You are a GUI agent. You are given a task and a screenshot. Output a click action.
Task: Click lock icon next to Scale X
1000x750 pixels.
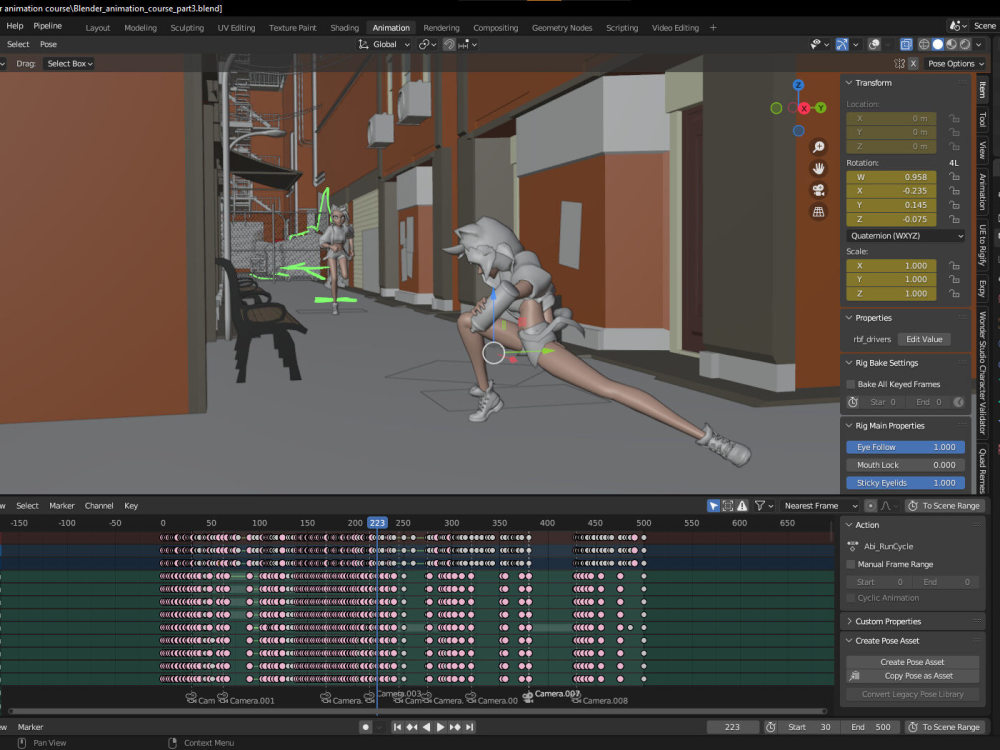[x=954, y=265]
